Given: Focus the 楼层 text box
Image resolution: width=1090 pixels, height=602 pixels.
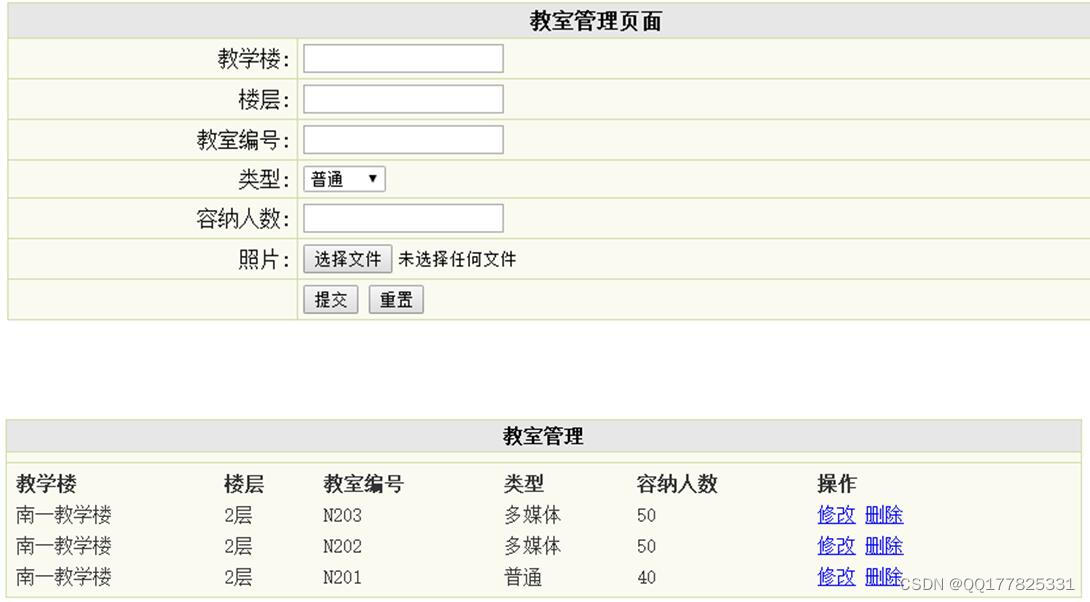Looking at the screenshot, I should click(x=403, y=99).
